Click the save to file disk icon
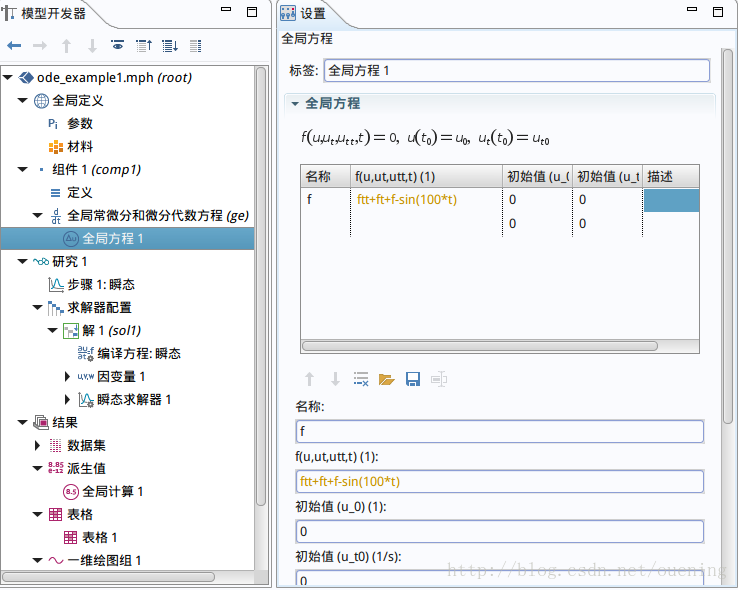The width and height of the screenshot is (738, 590). coord(413,379)
